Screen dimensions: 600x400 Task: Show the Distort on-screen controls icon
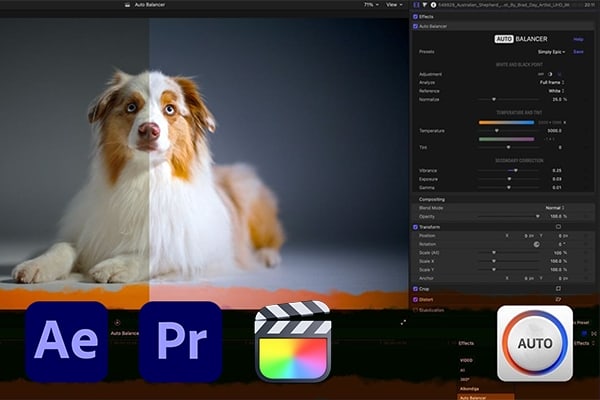[558, 299]
